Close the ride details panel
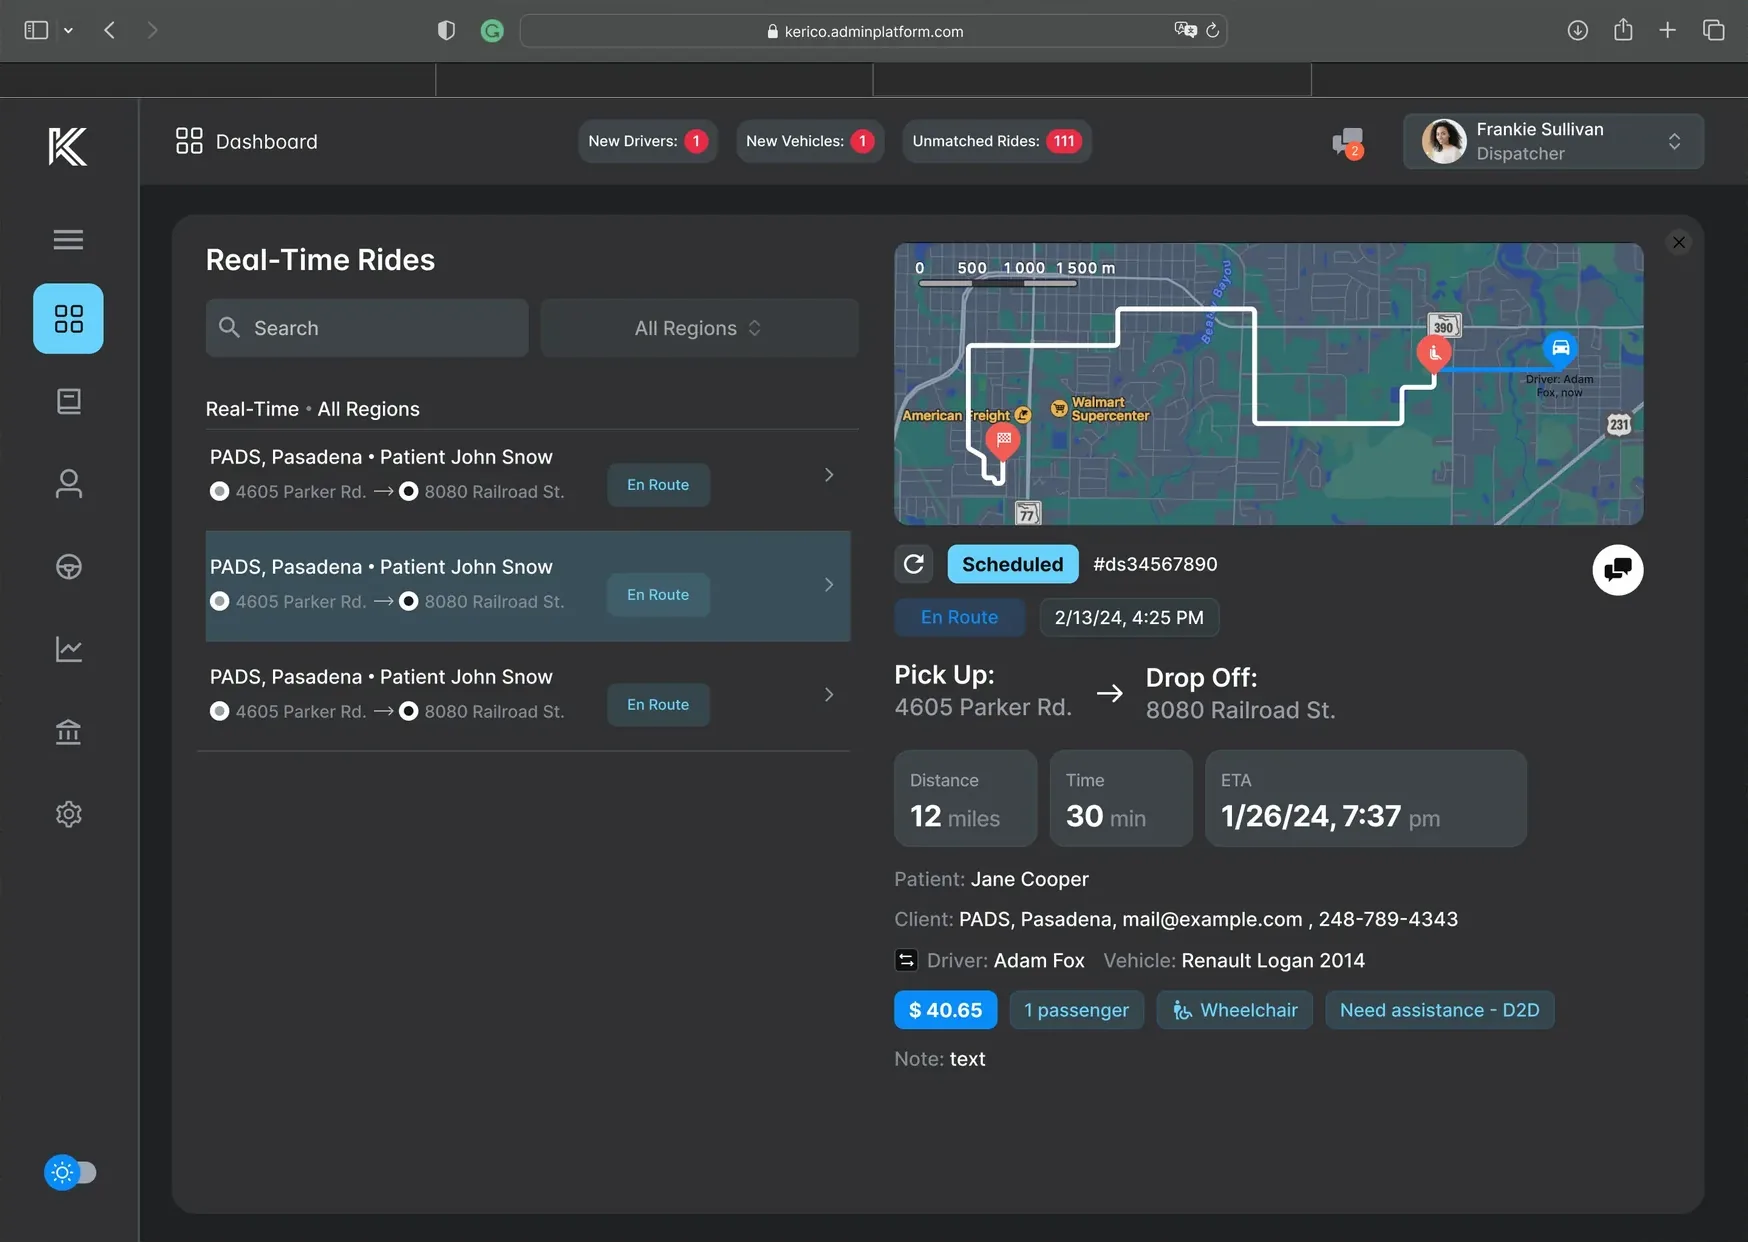Image resolution: width=1748 pixels, height=1242 pixels. 1679,242
